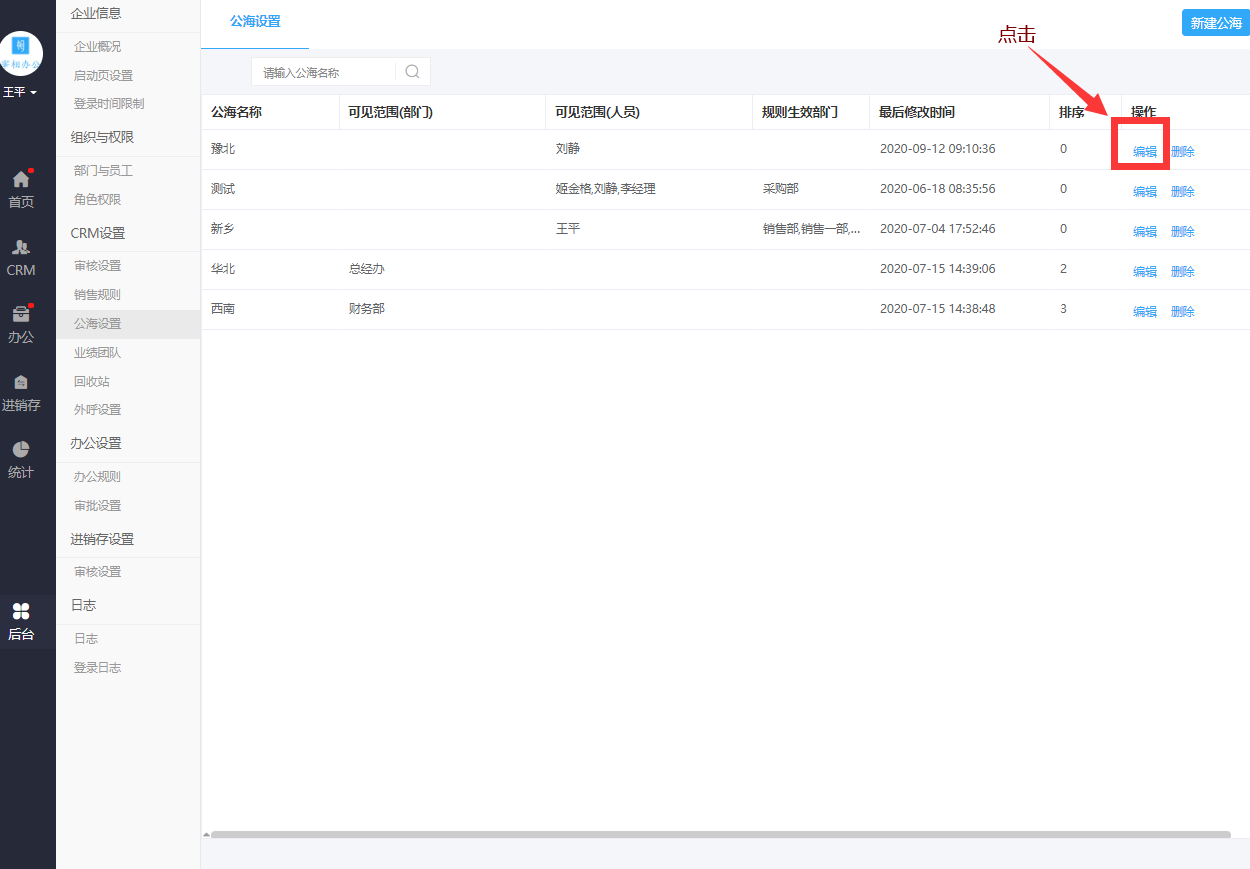This screenshot has width=1250, height=869.
Task: Click the 可见范围(部门) column header
Action: (x=390, y=112)
